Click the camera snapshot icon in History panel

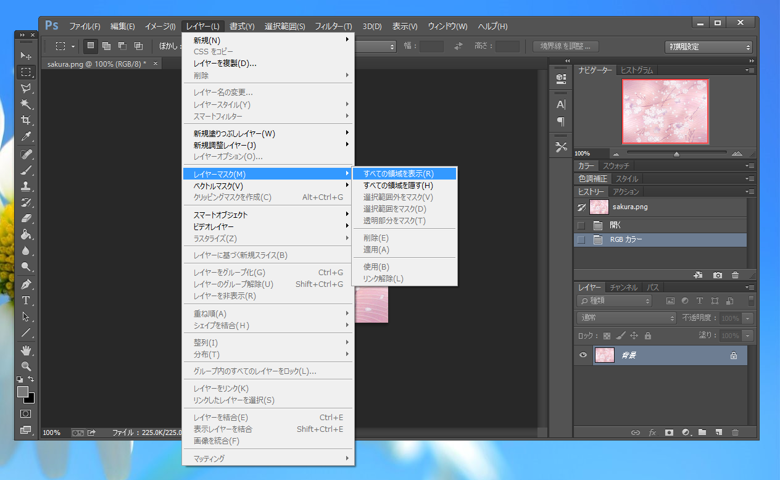717,275
